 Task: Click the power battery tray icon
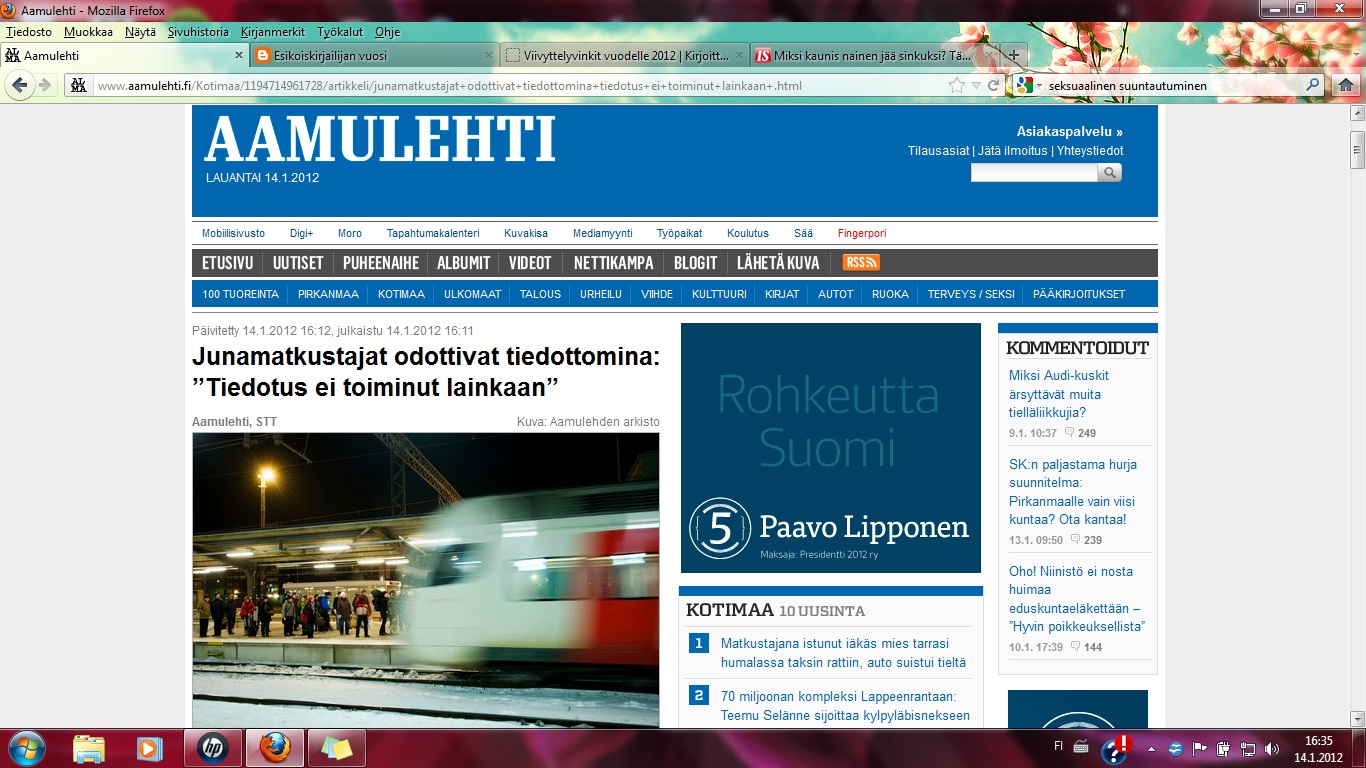tap(1224, 748)
